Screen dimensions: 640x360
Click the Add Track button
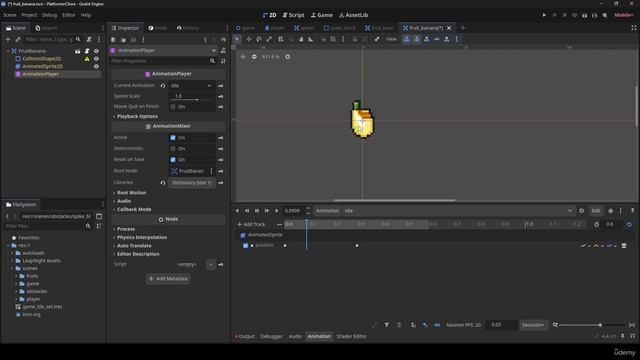point(251,224)
